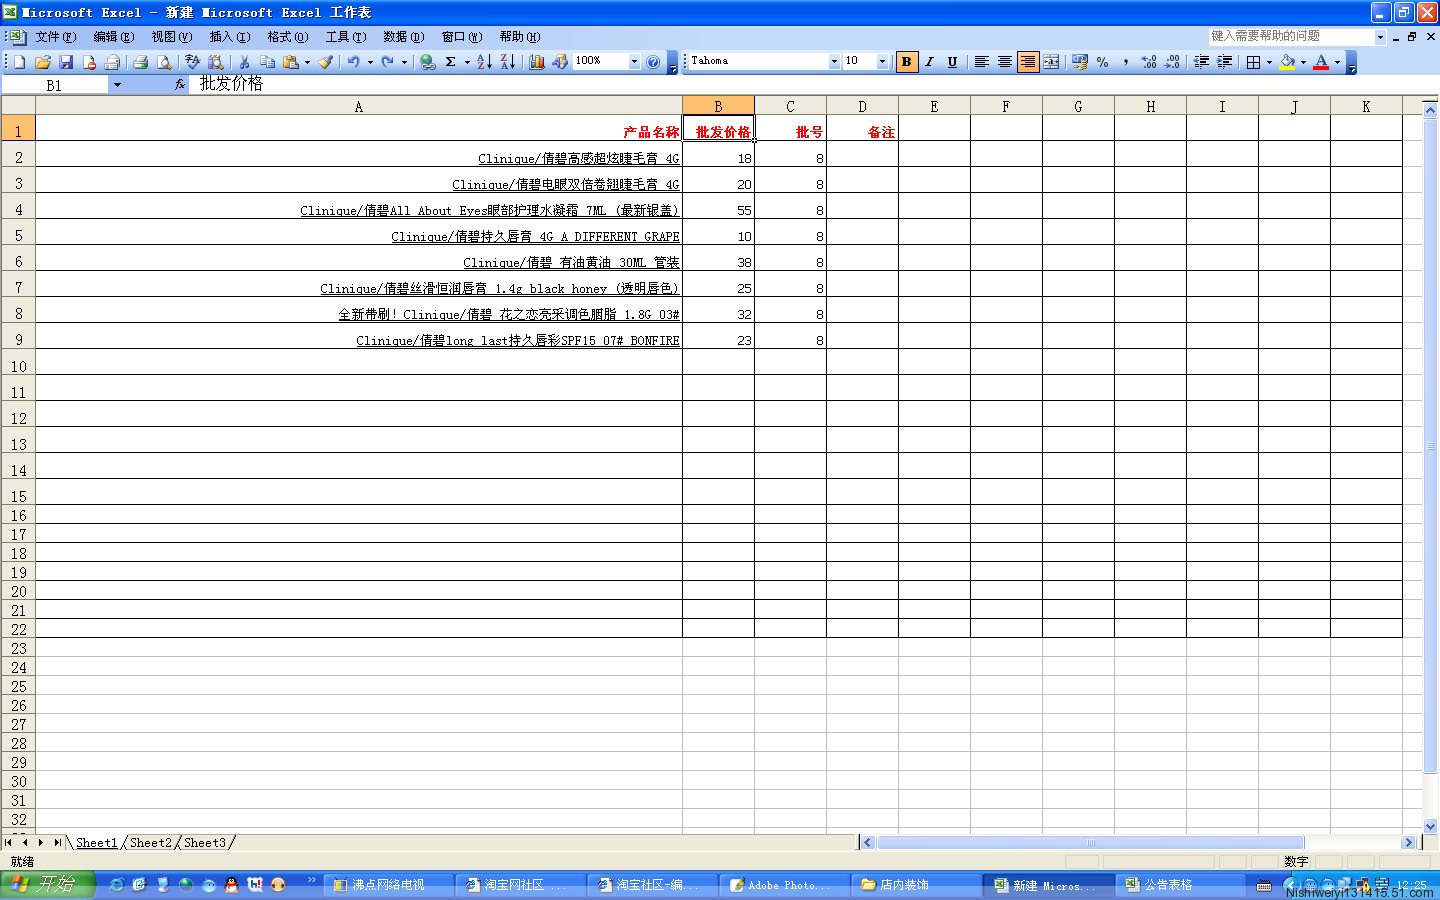Switch to the Sheet2 tab
Screen dimensions: 1440x900
pyautogui.click(x=151, y=843)
